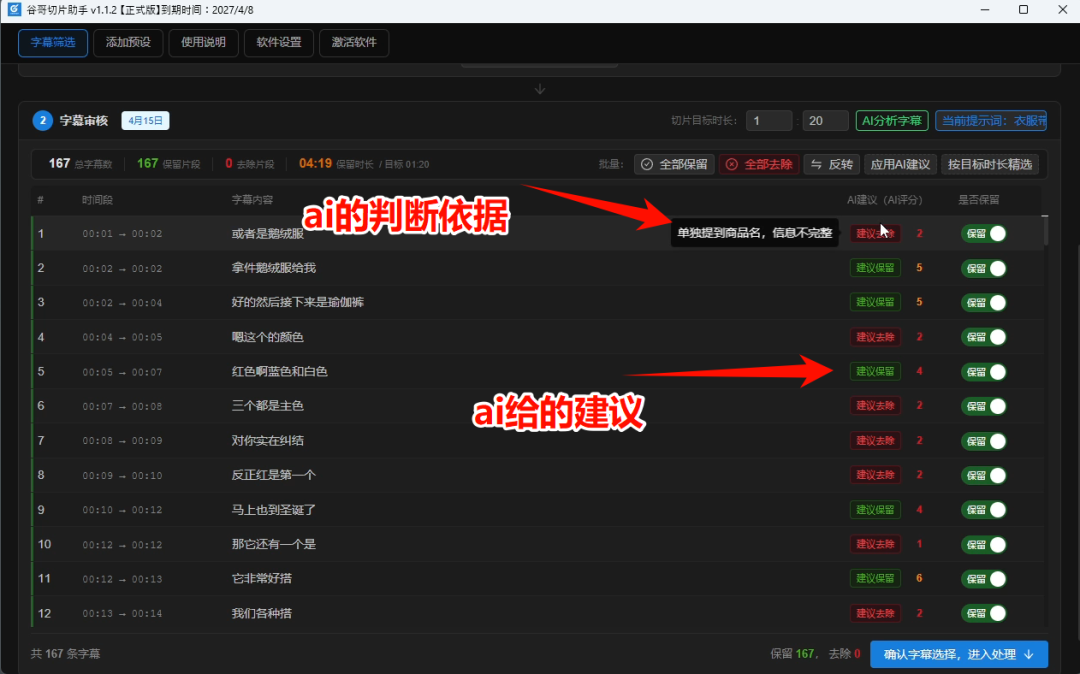Click the AI建议 (AI评分) column header

[x=884, y=200]
